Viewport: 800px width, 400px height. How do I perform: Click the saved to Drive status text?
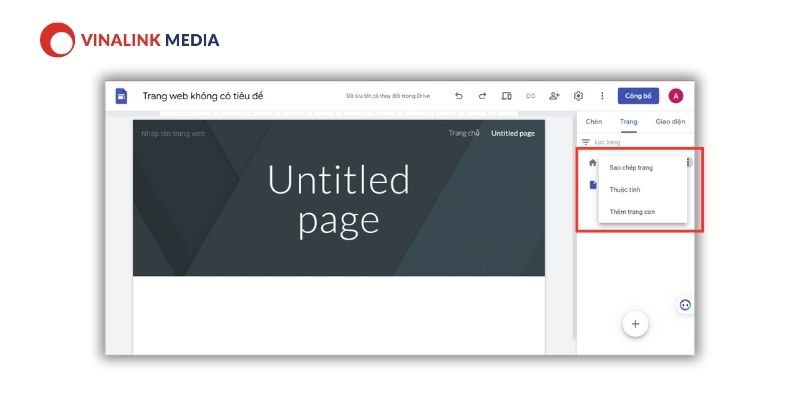[x=388, y=96]
